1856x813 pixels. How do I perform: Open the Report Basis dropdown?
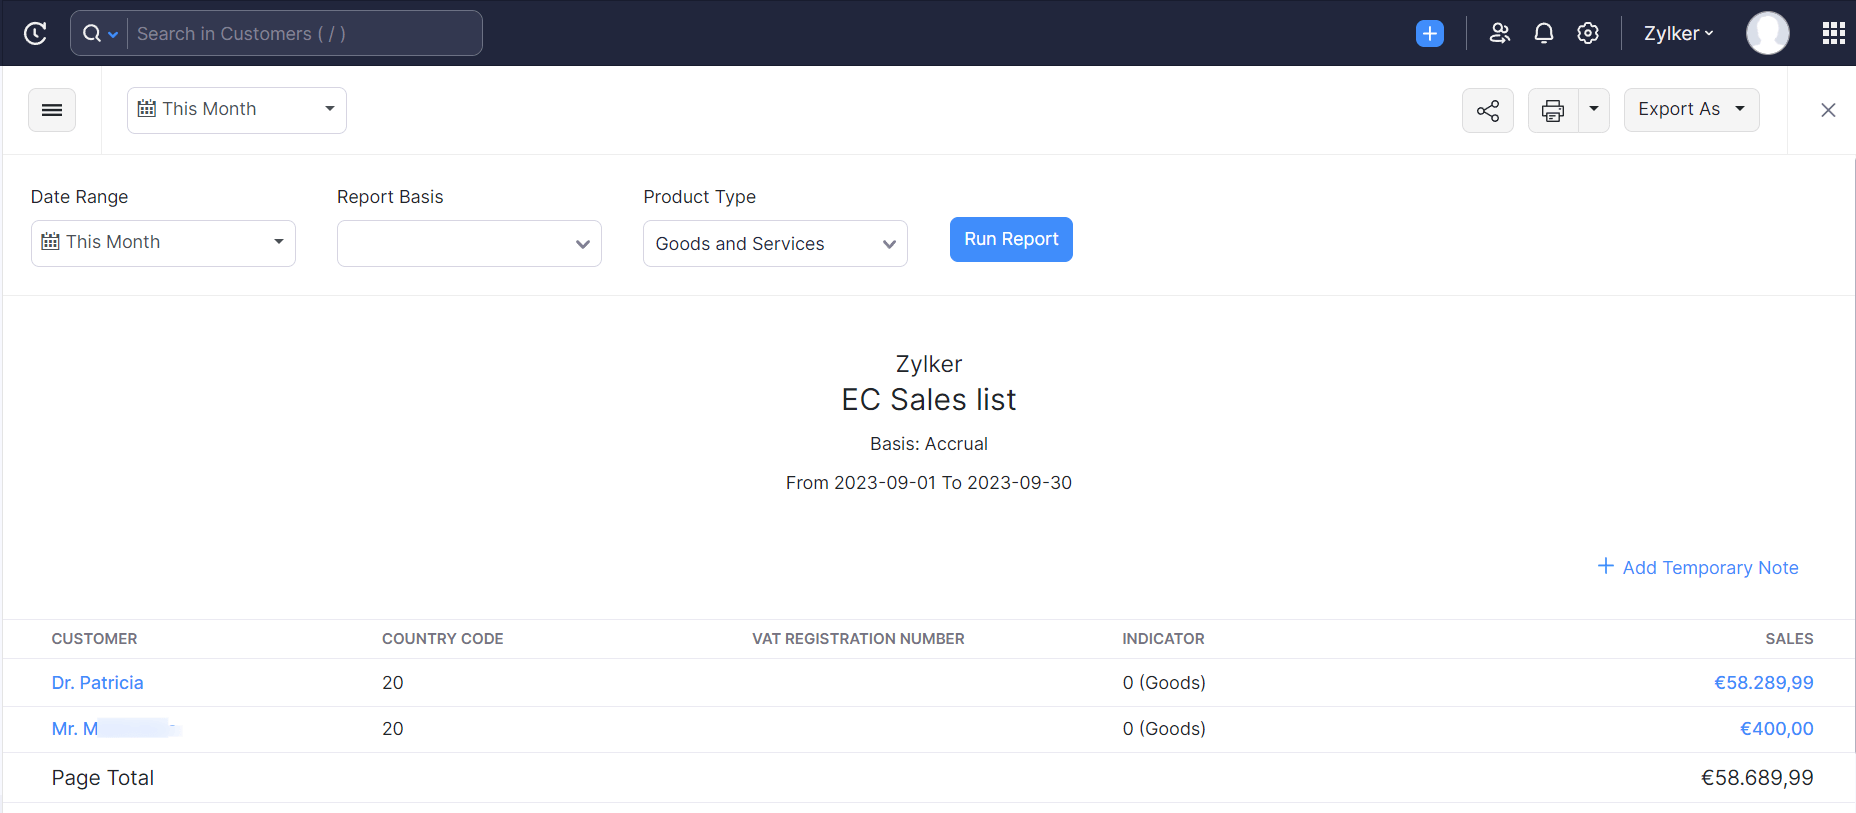pyautogui.click(x=469, y=244)
